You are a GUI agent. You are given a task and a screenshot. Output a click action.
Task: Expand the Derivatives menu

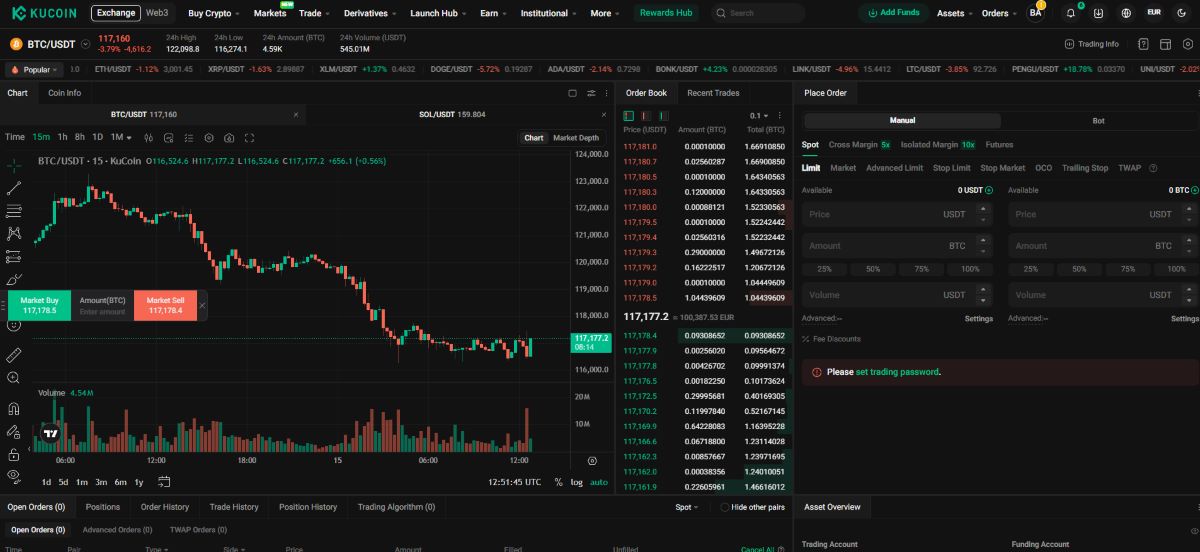pyautogui.click(x=370, y=13)
